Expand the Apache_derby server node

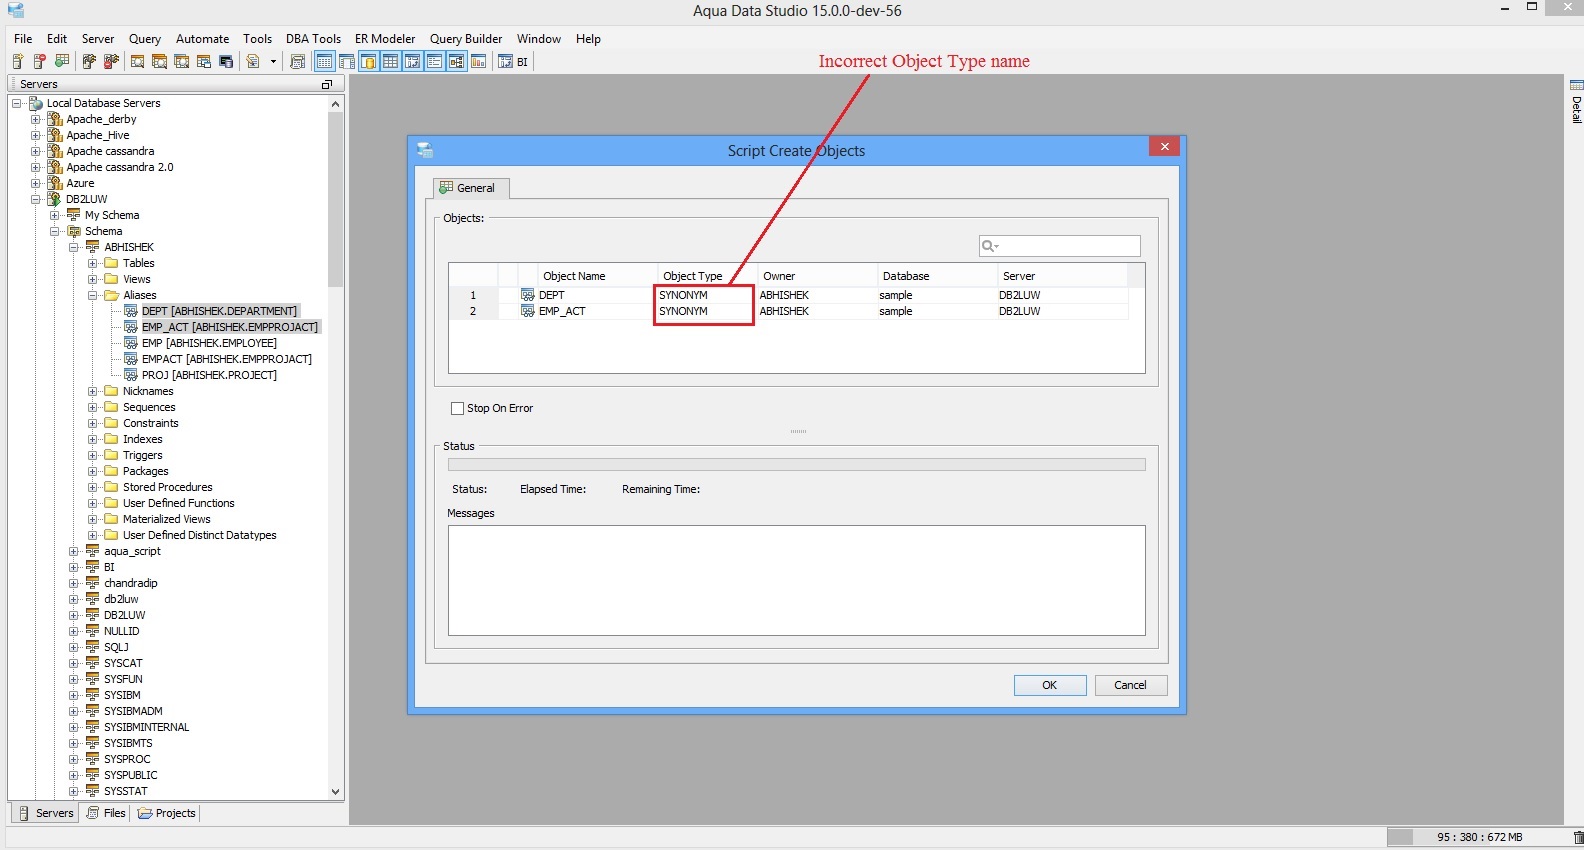[x=36, y=119]
